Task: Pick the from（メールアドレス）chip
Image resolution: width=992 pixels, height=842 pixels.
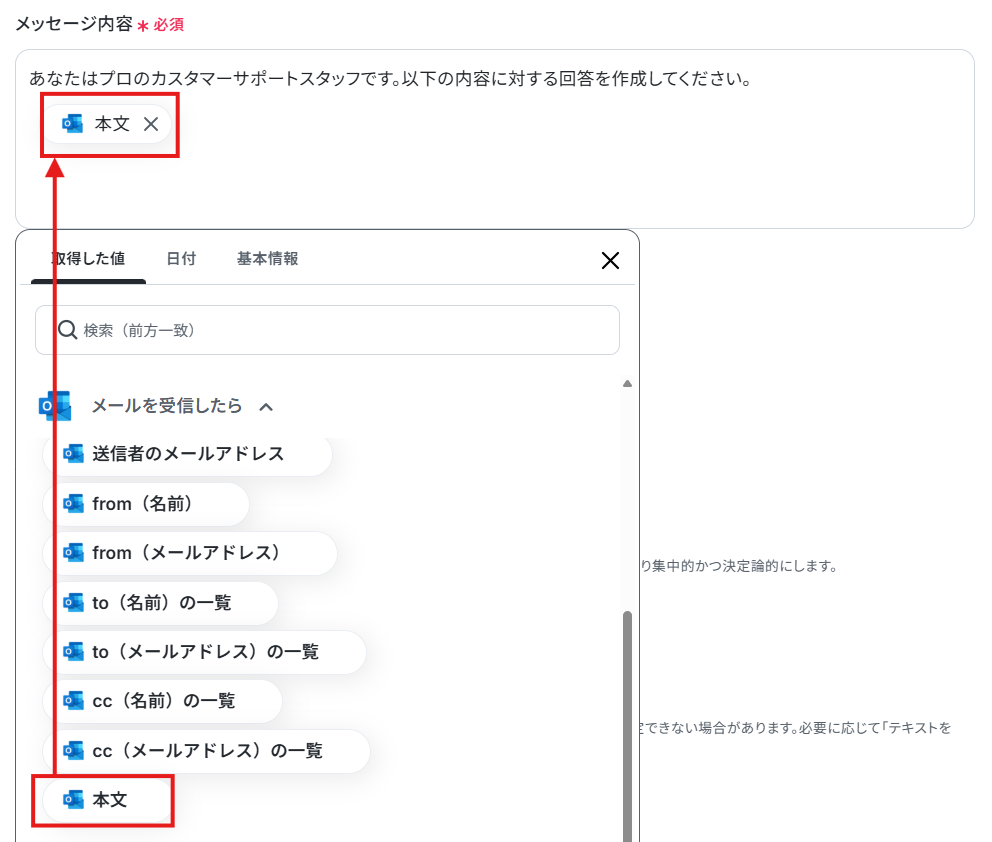Action: (x=189, y=553)
